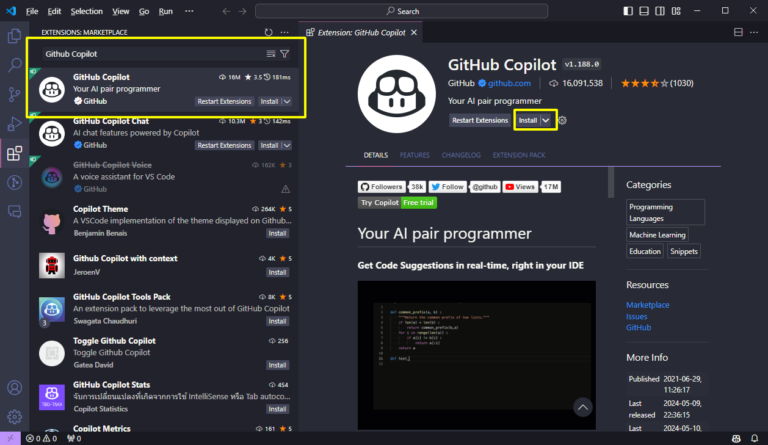Open the Accounts icon
Image resolution: width=768 pixels, height=445 pixels.
click(14, 388)
